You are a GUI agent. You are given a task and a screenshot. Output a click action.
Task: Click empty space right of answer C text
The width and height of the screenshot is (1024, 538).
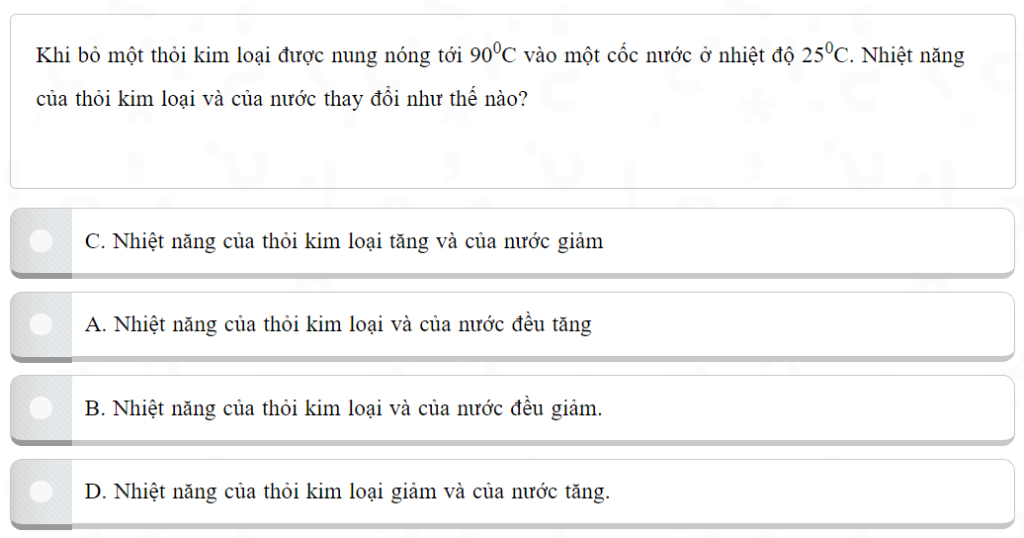coord(800,241)
